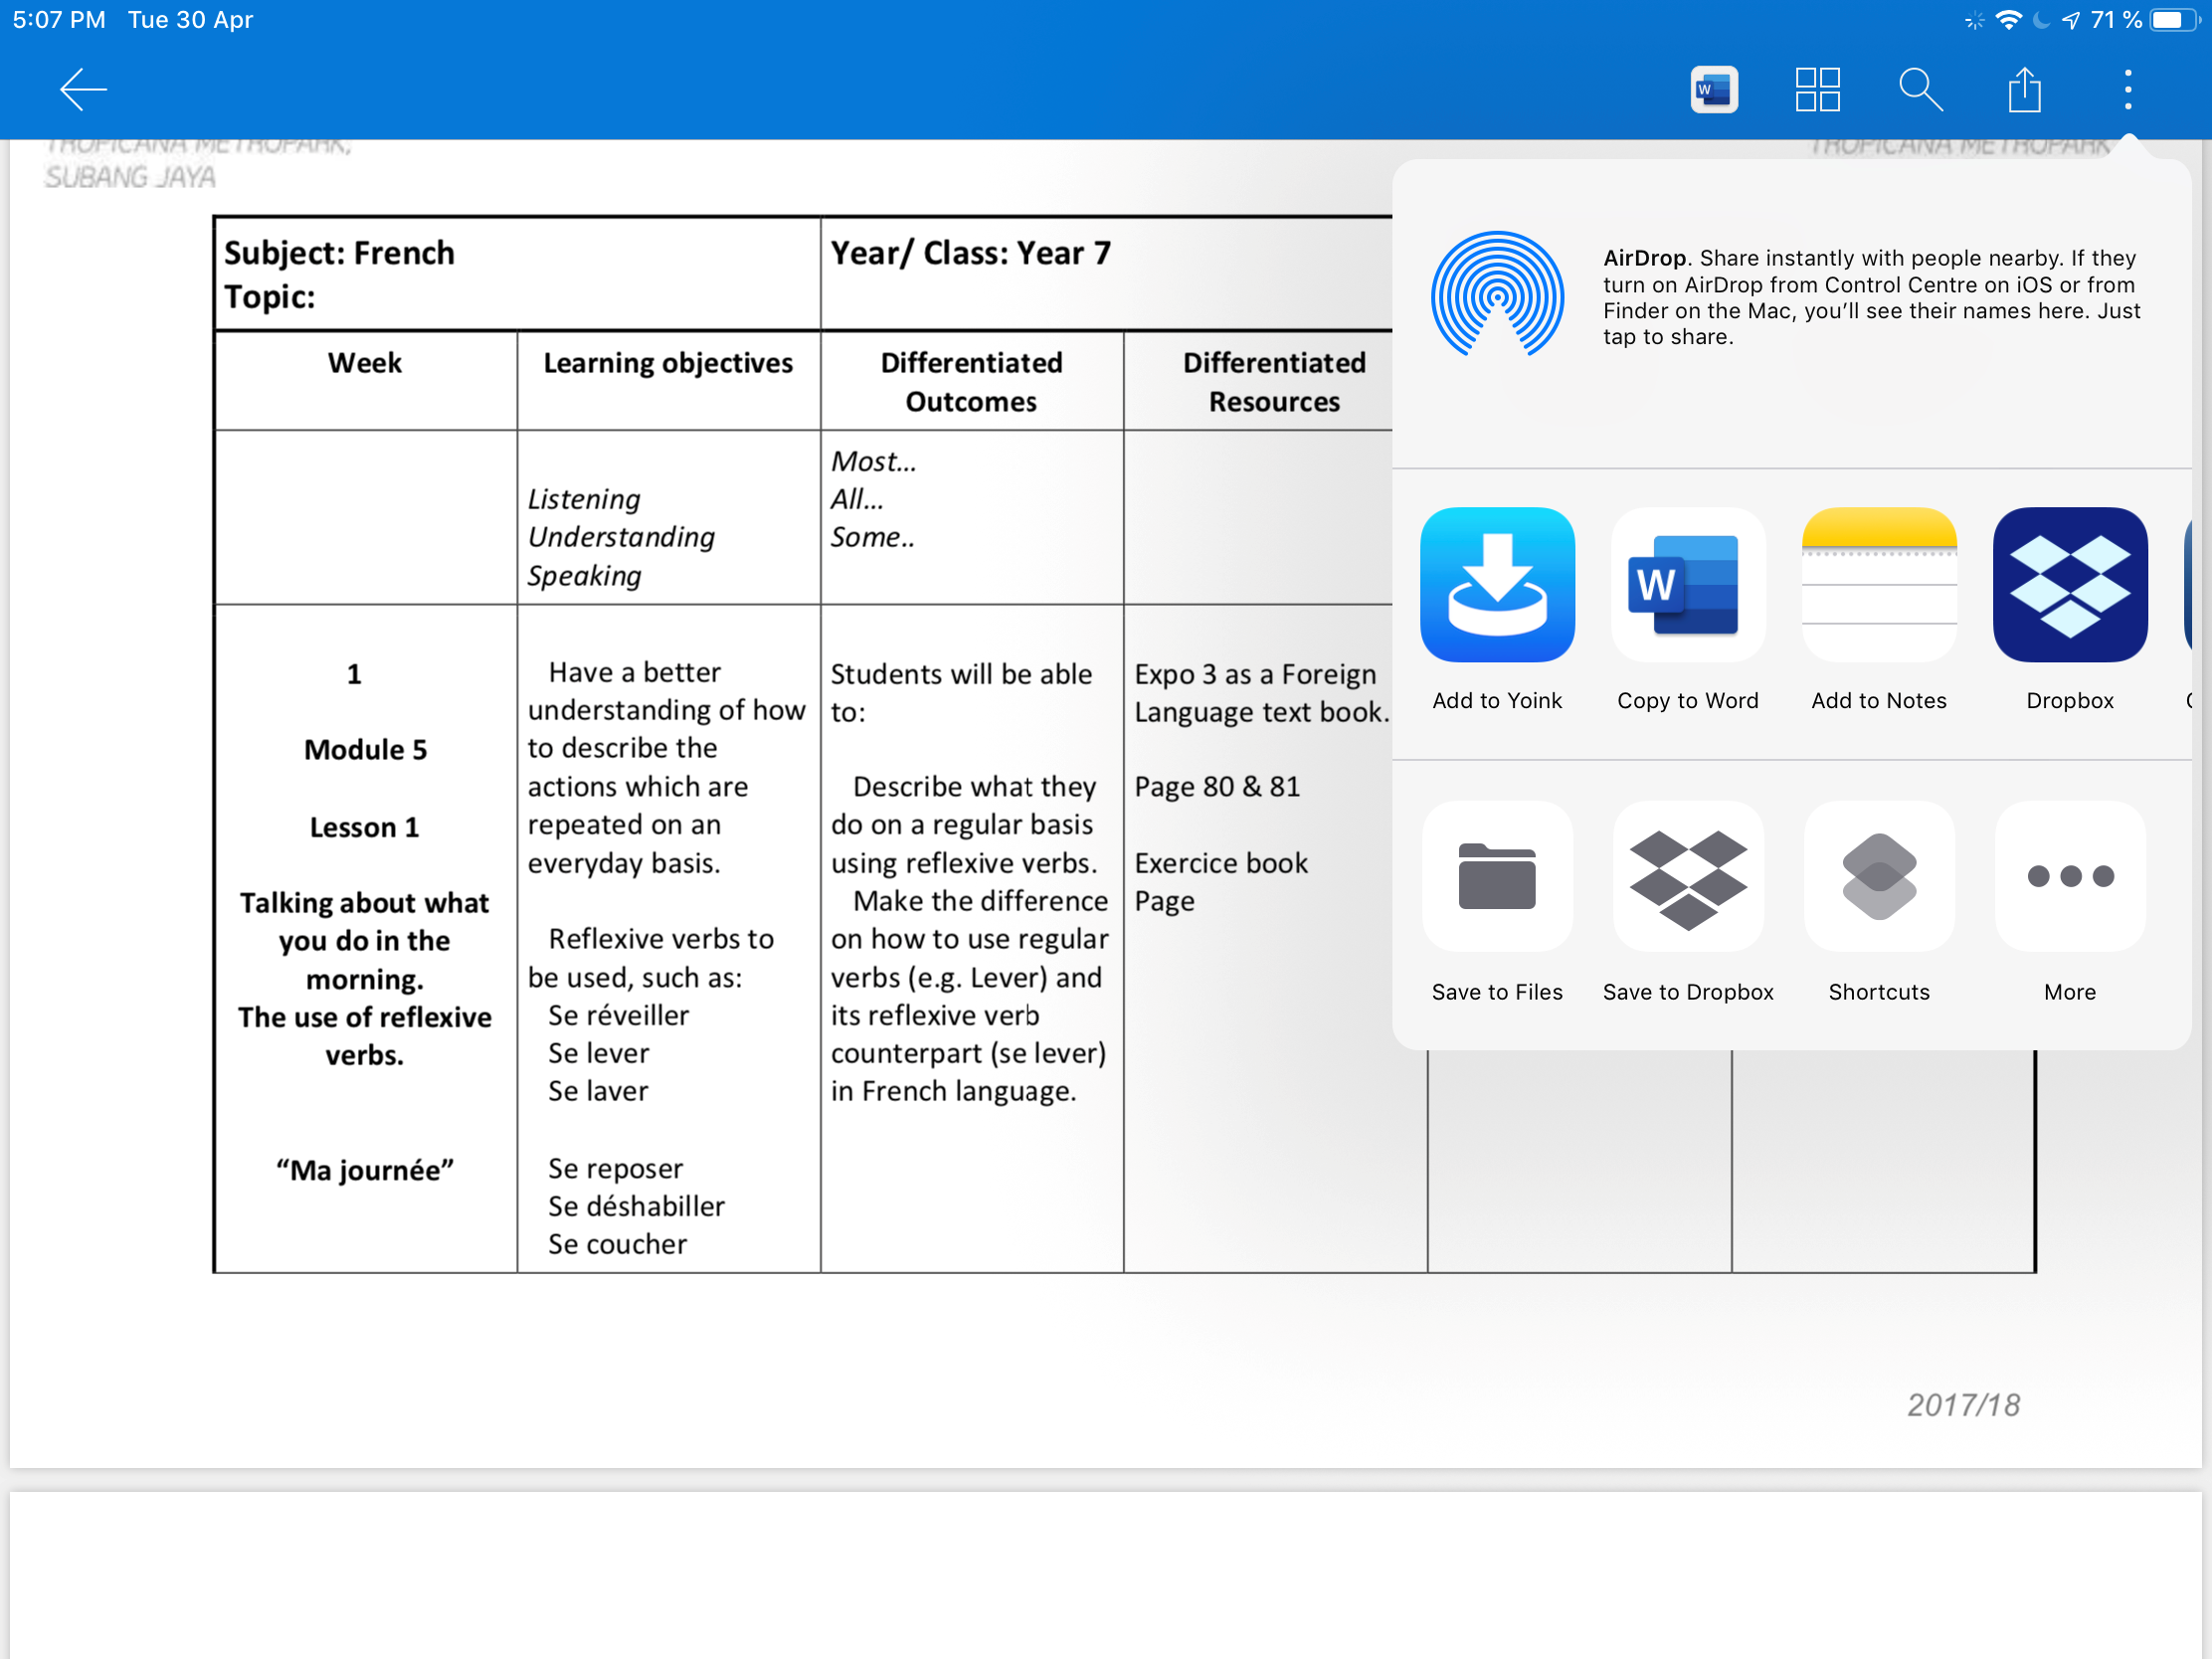
Task: Switch to thumbnail grid view
Action: click(1817, 90)
